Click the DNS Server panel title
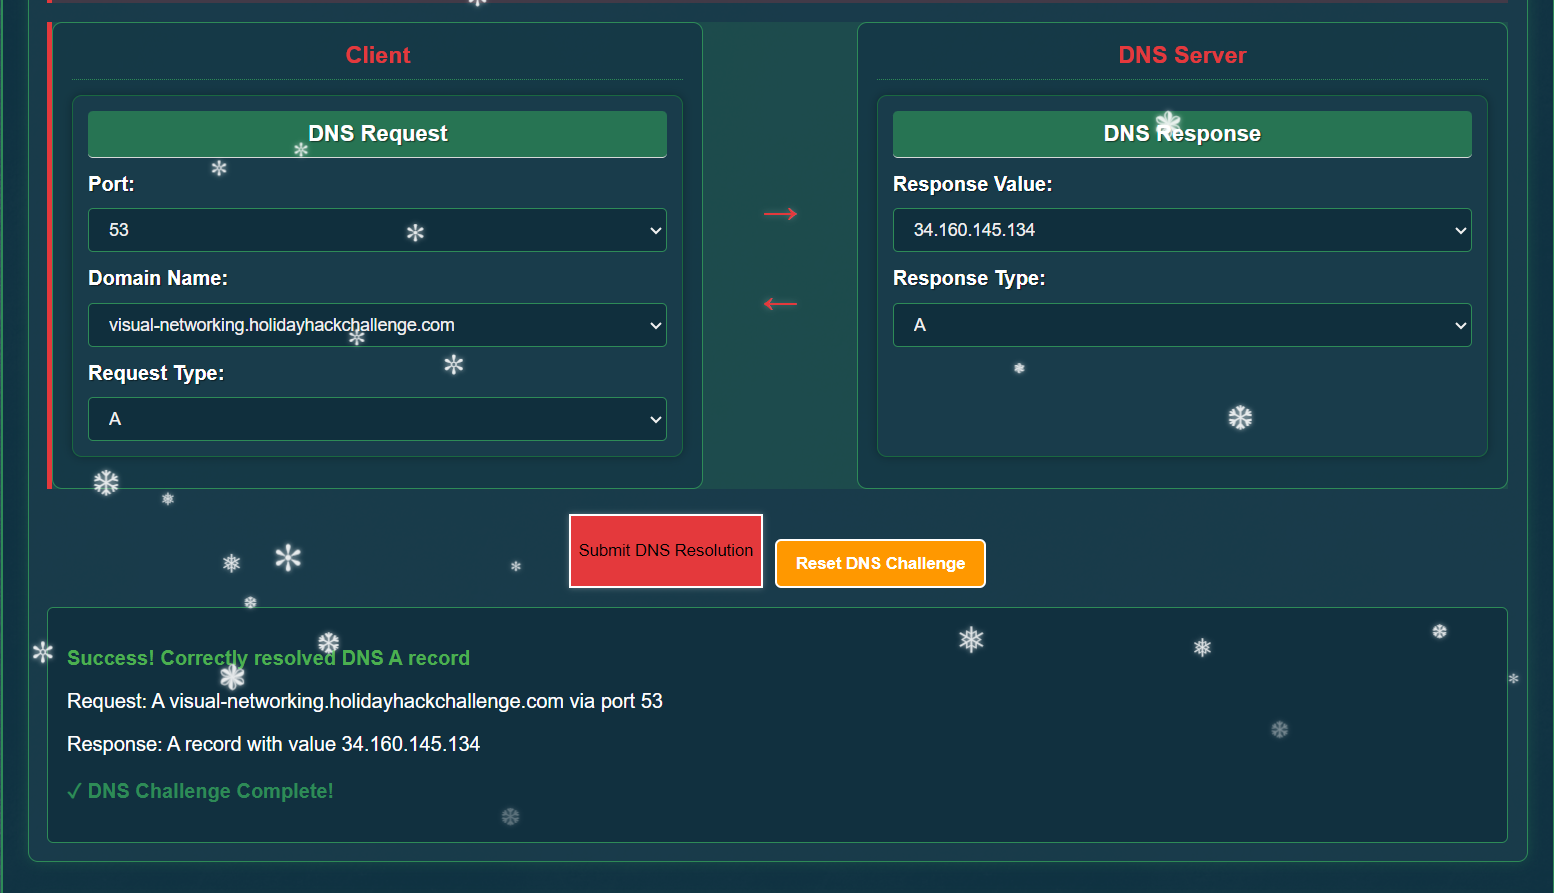Screen dimensions: 1554x893 1182,55
